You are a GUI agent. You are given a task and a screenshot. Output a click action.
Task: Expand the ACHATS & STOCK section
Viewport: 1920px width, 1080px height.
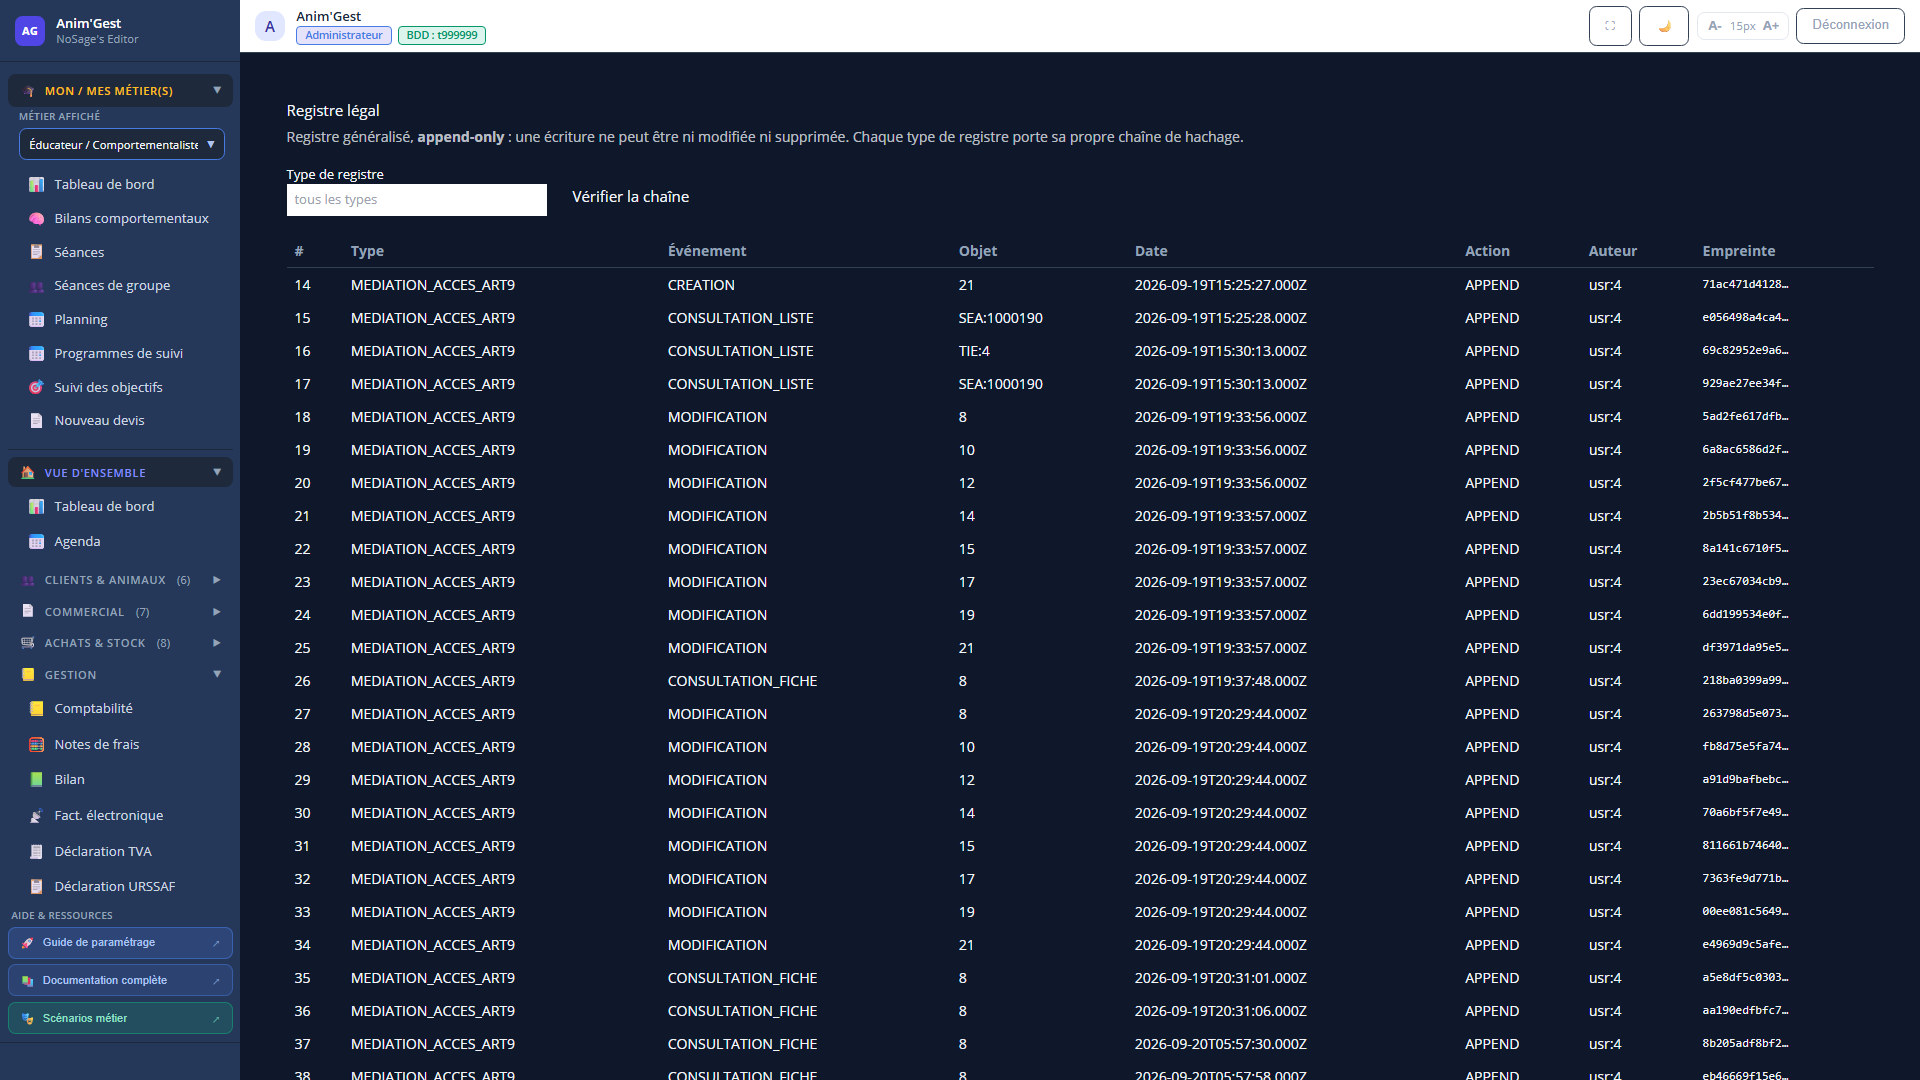120,643
